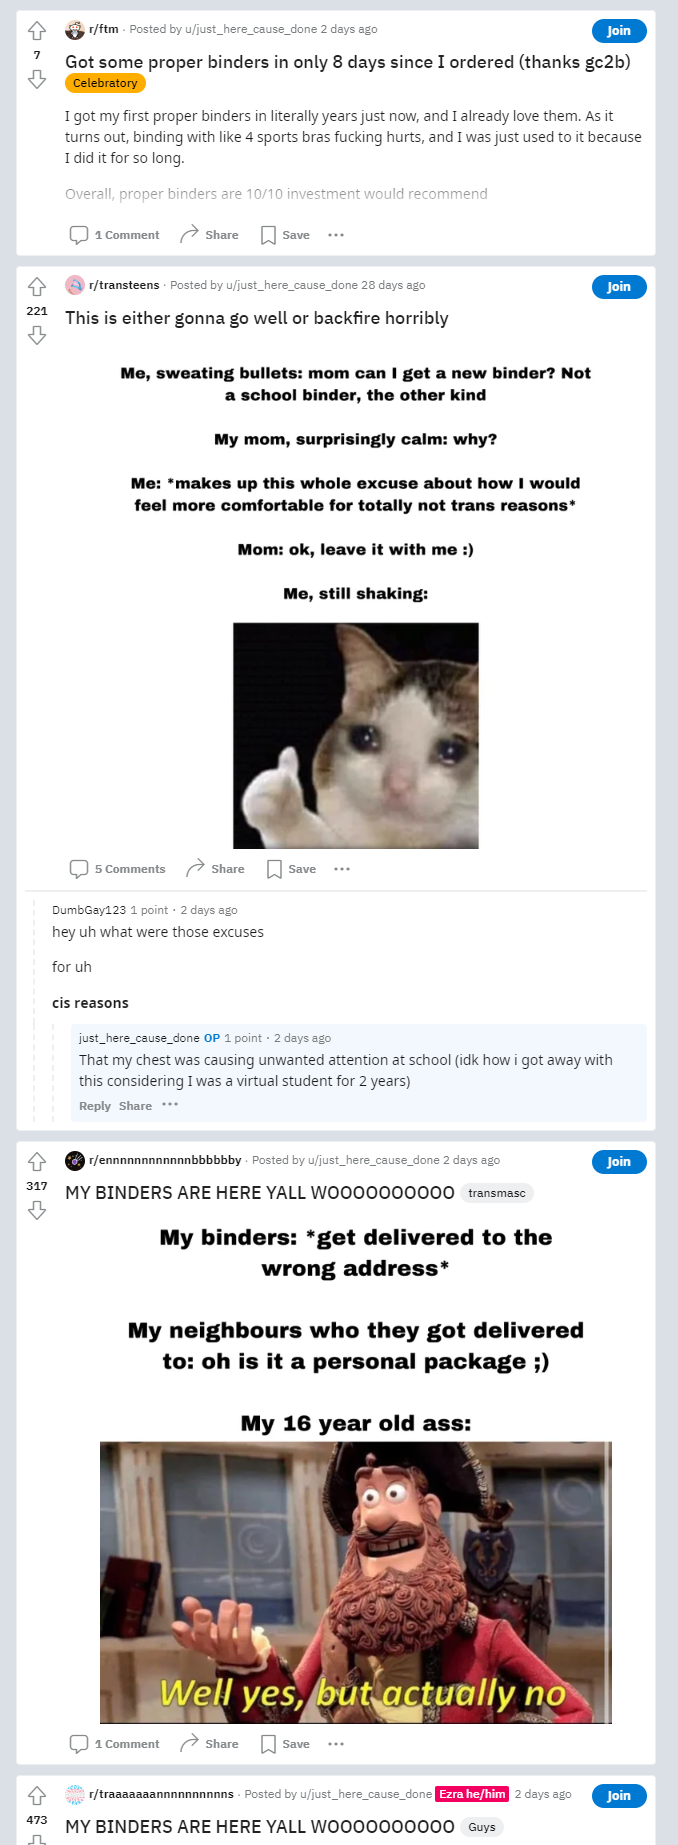Upvote the r/transteens post with 221 points

[x=37, y=287]
